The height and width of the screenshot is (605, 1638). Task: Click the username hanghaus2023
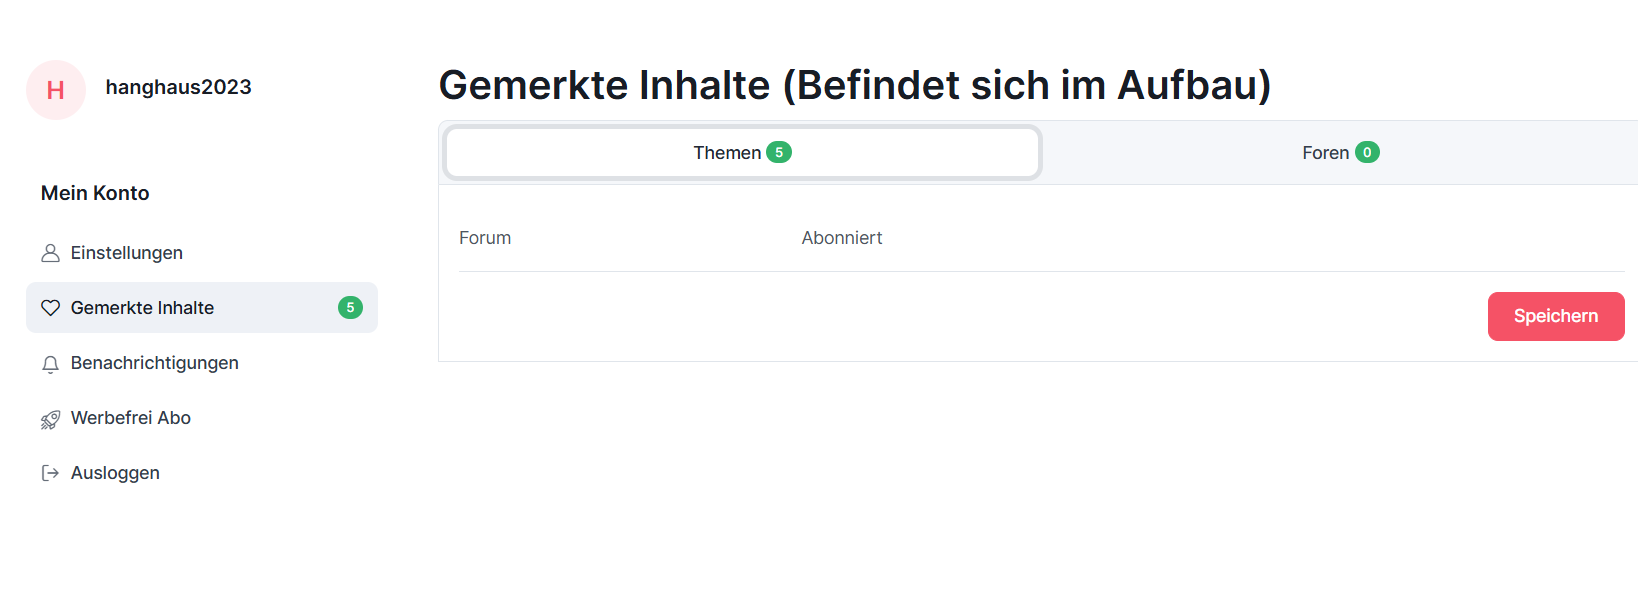pyautogui.click(x=179, y=88)
